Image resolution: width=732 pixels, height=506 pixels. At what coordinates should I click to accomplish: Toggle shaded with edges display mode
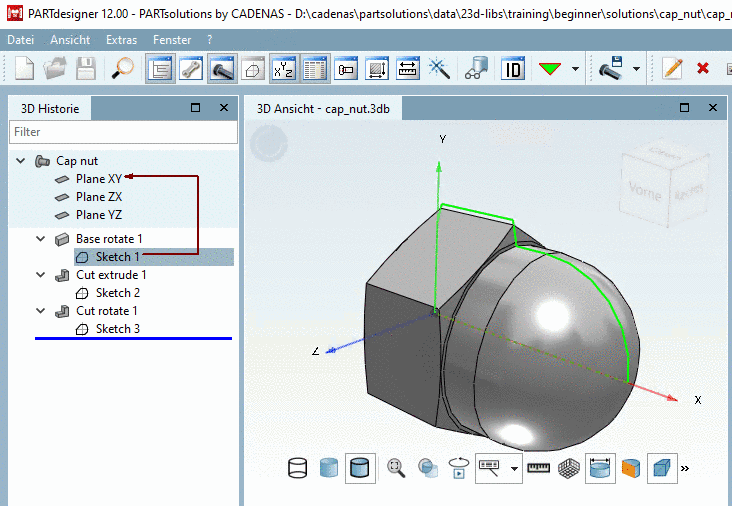(360, 468)
